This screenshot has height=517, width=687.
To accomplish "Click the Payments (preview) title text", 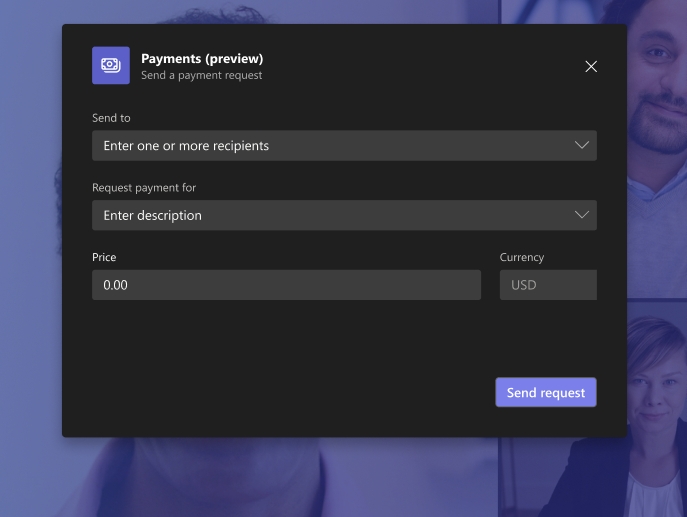I will click(202, 58).
